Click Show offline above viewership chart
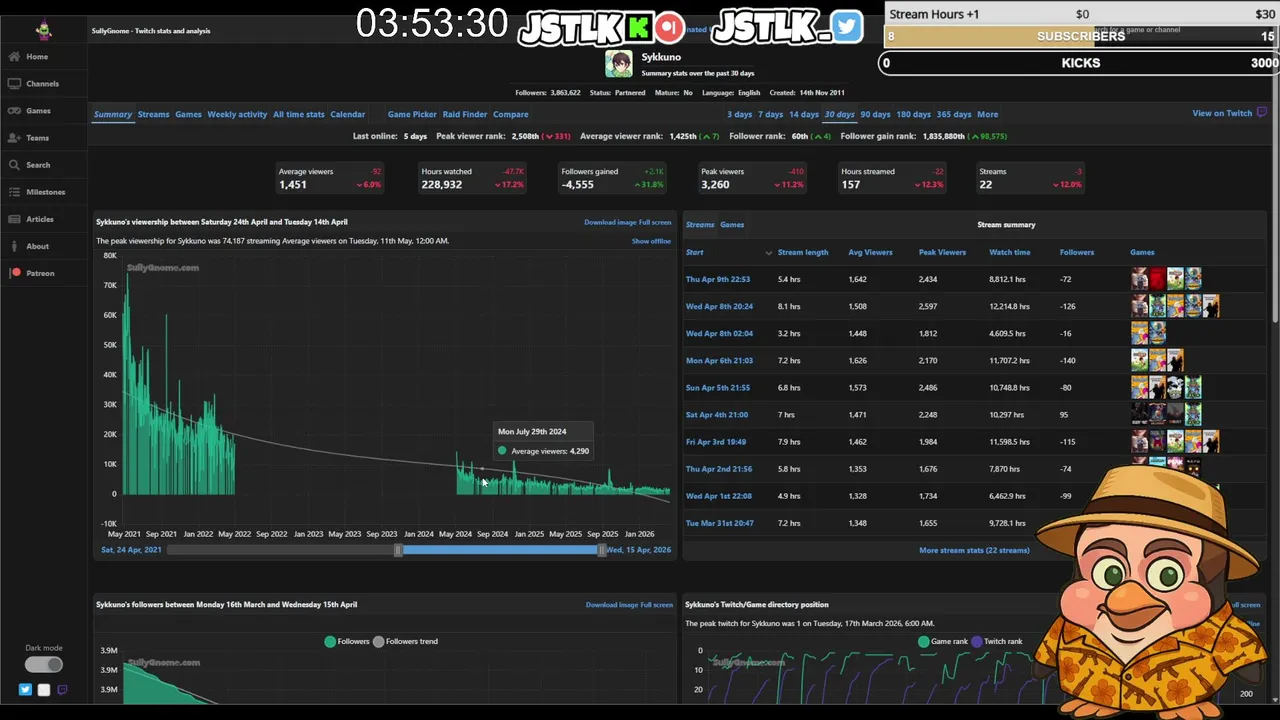 [x=651, y=241]
